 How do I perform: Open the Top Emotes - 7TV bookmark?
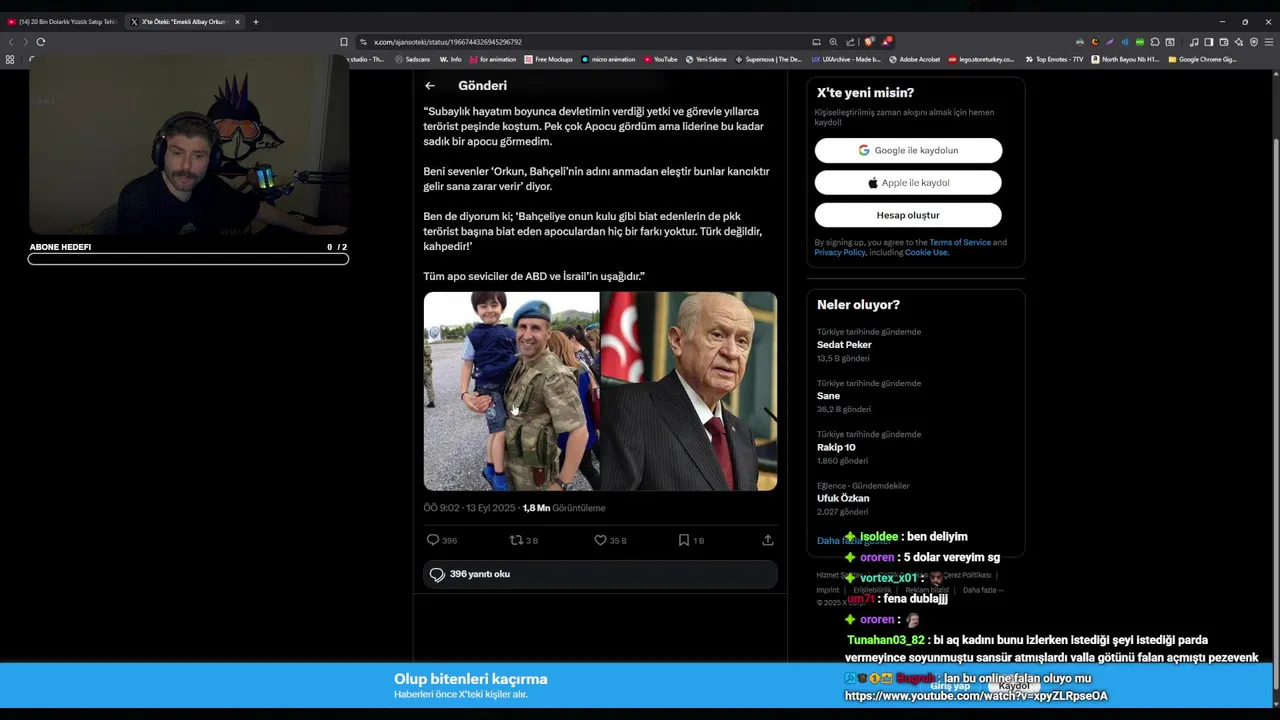pyautogui.click(x=1053, y=59)
